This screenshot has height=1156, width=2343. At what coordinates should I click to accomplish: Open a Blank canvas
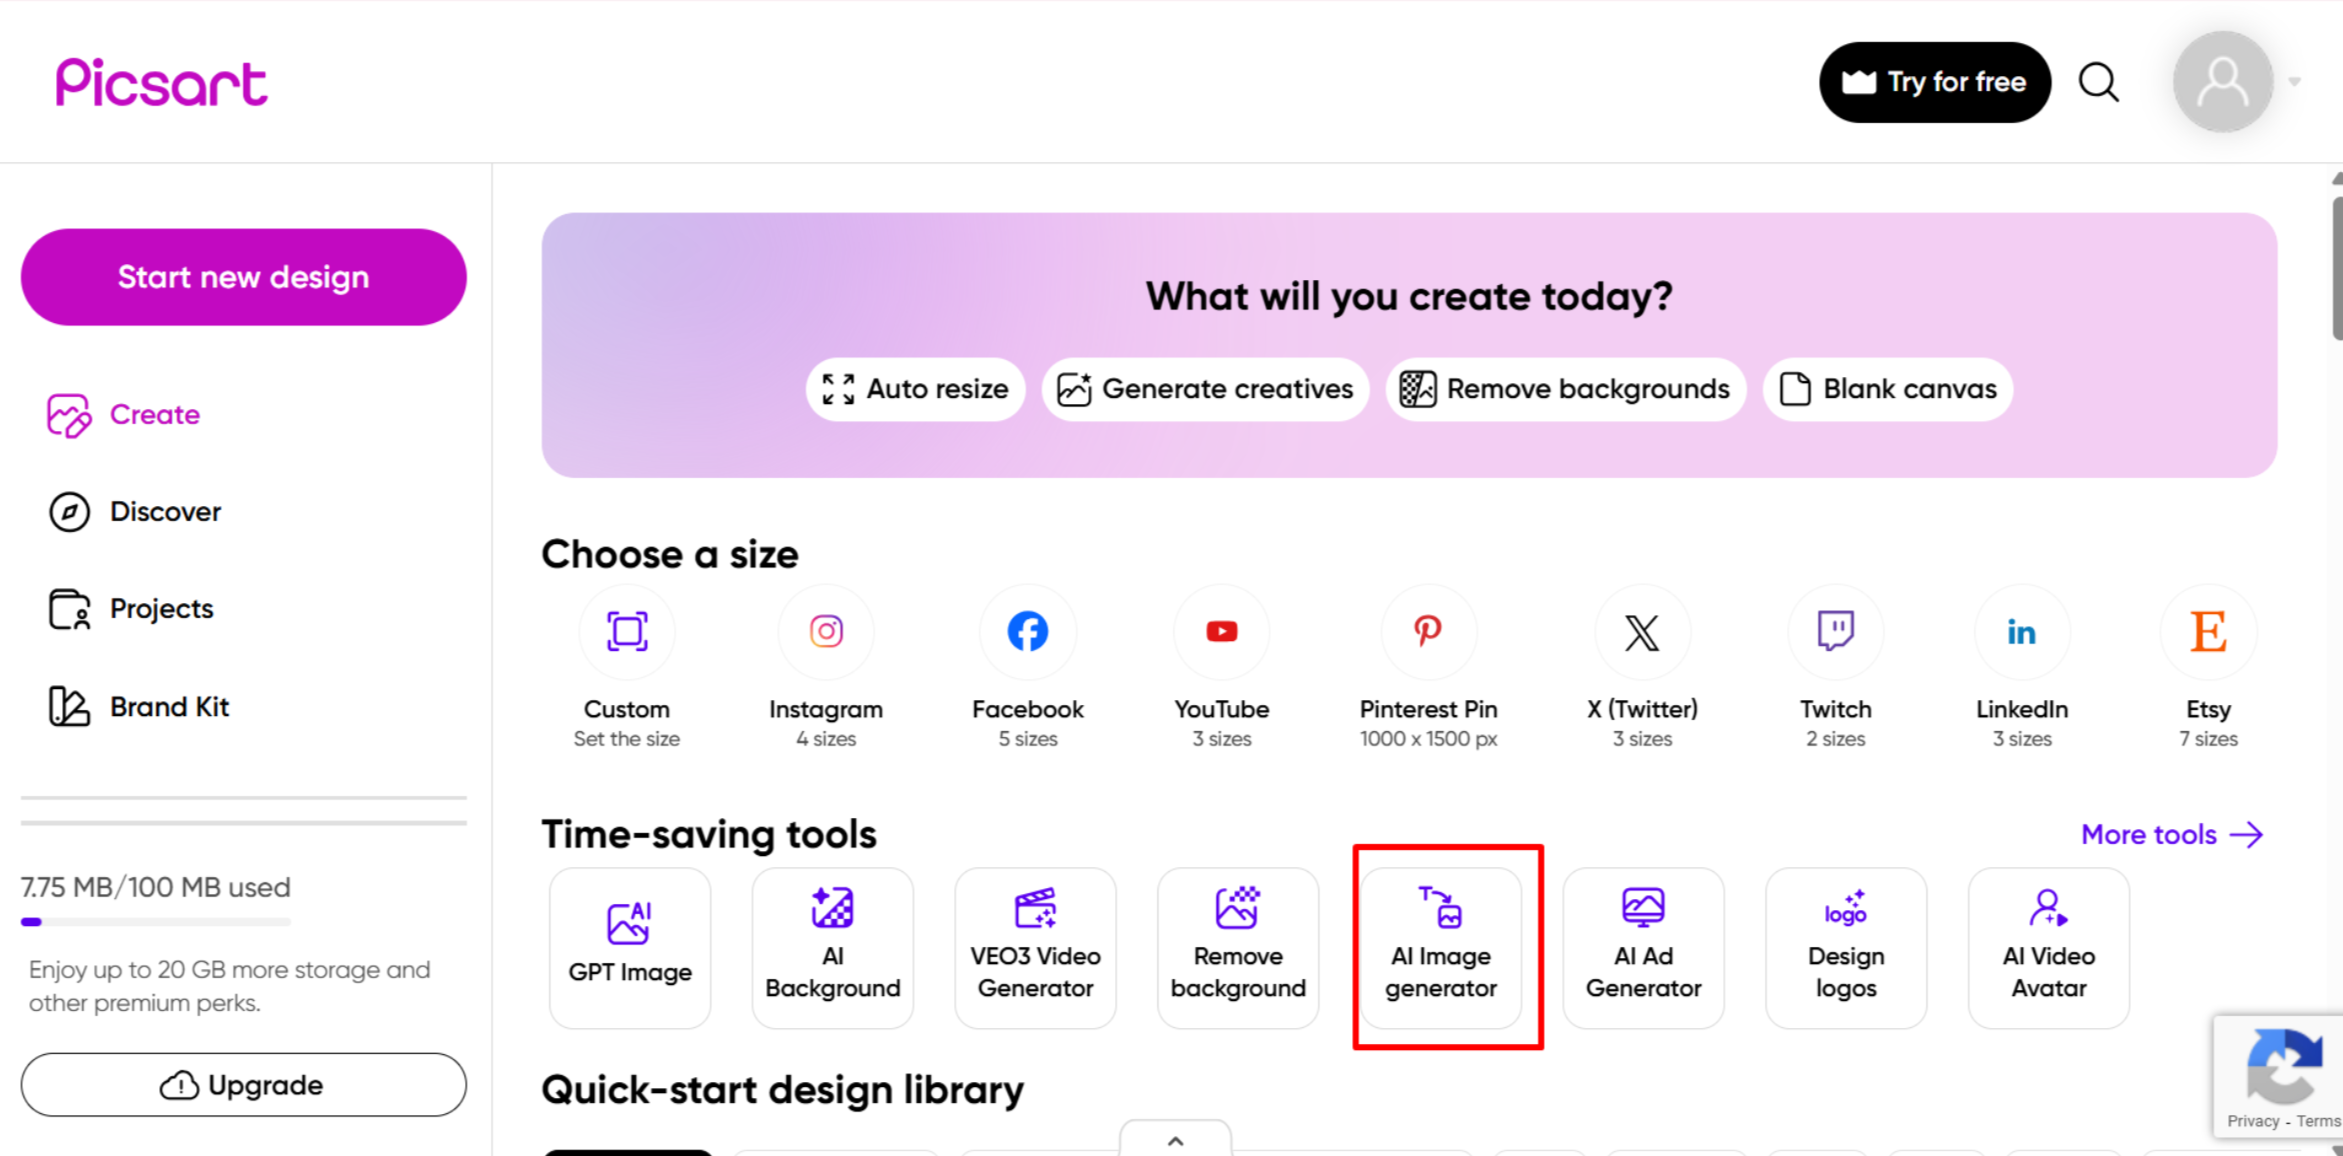[1888, 389]
